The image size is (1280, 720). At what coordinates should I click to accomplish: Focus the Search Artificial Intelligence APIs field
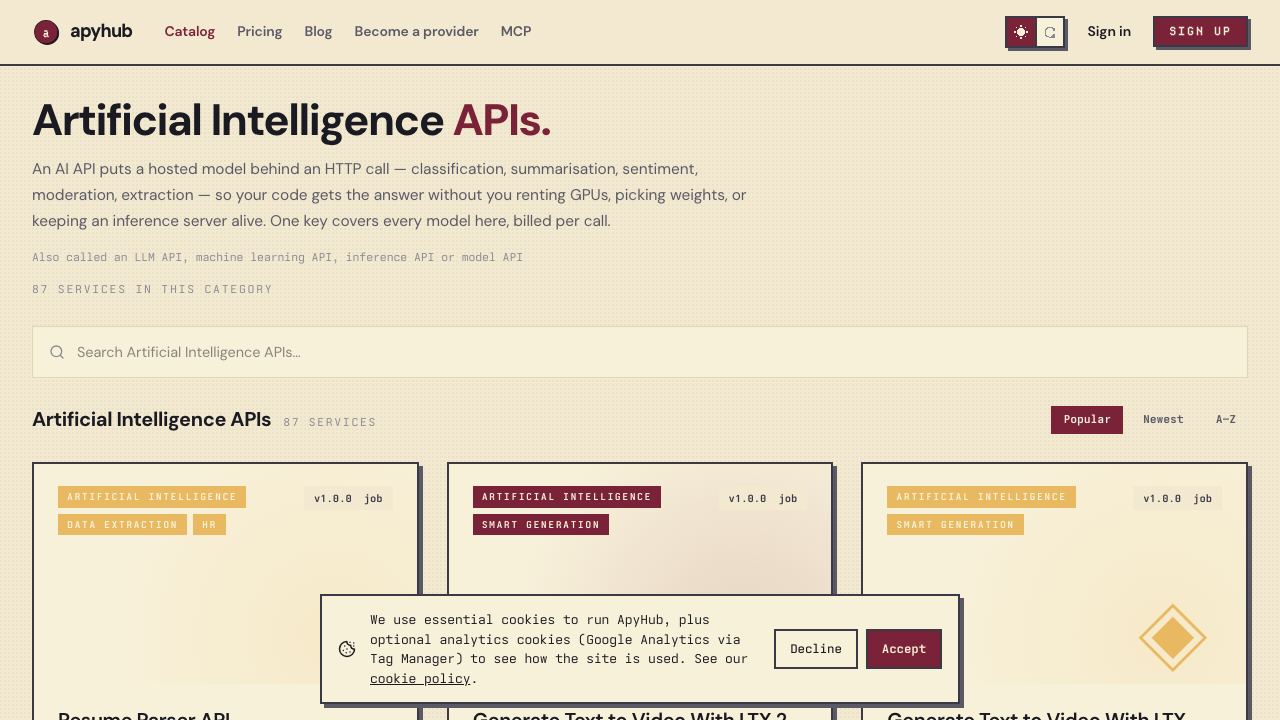(640, 352)
